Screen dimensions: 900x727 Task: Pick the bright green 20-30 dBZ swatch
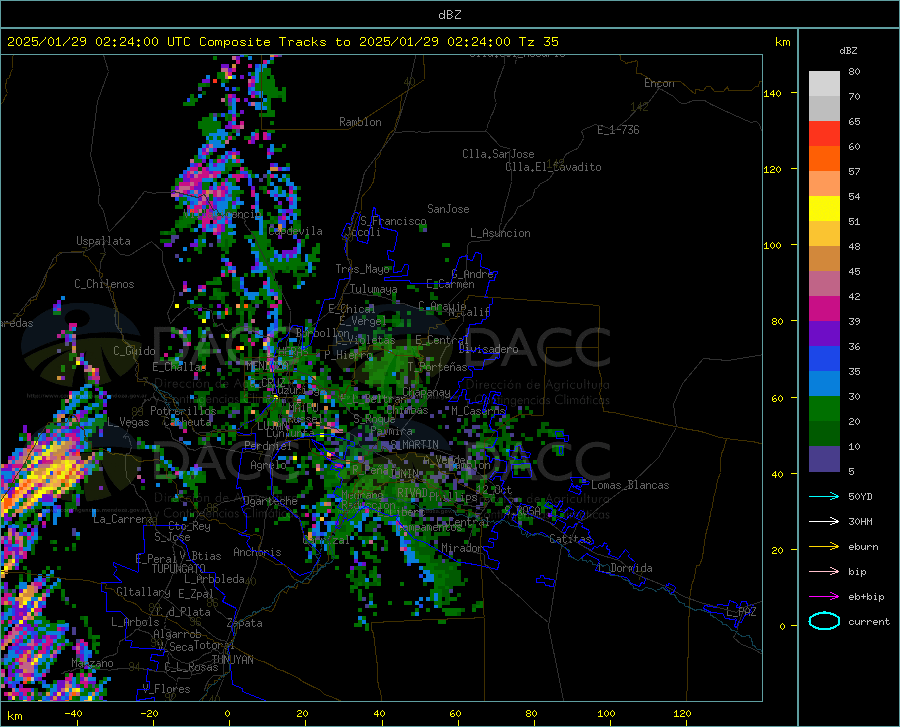(824, 409)
